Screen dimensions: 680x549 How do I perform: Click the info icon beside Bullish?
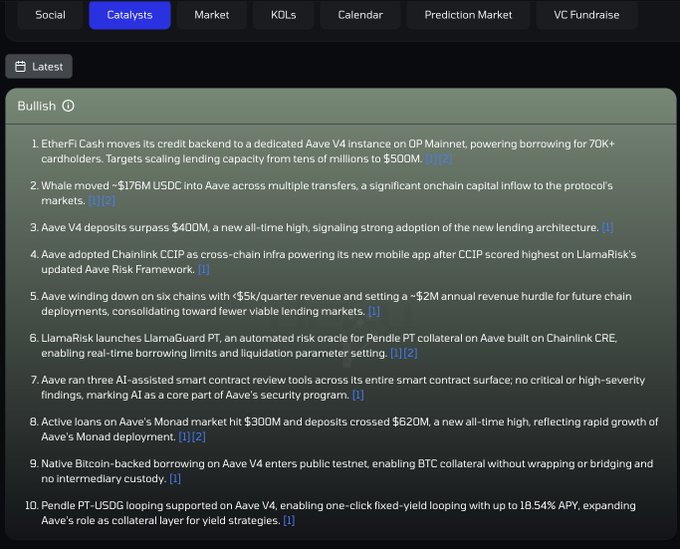68,106
